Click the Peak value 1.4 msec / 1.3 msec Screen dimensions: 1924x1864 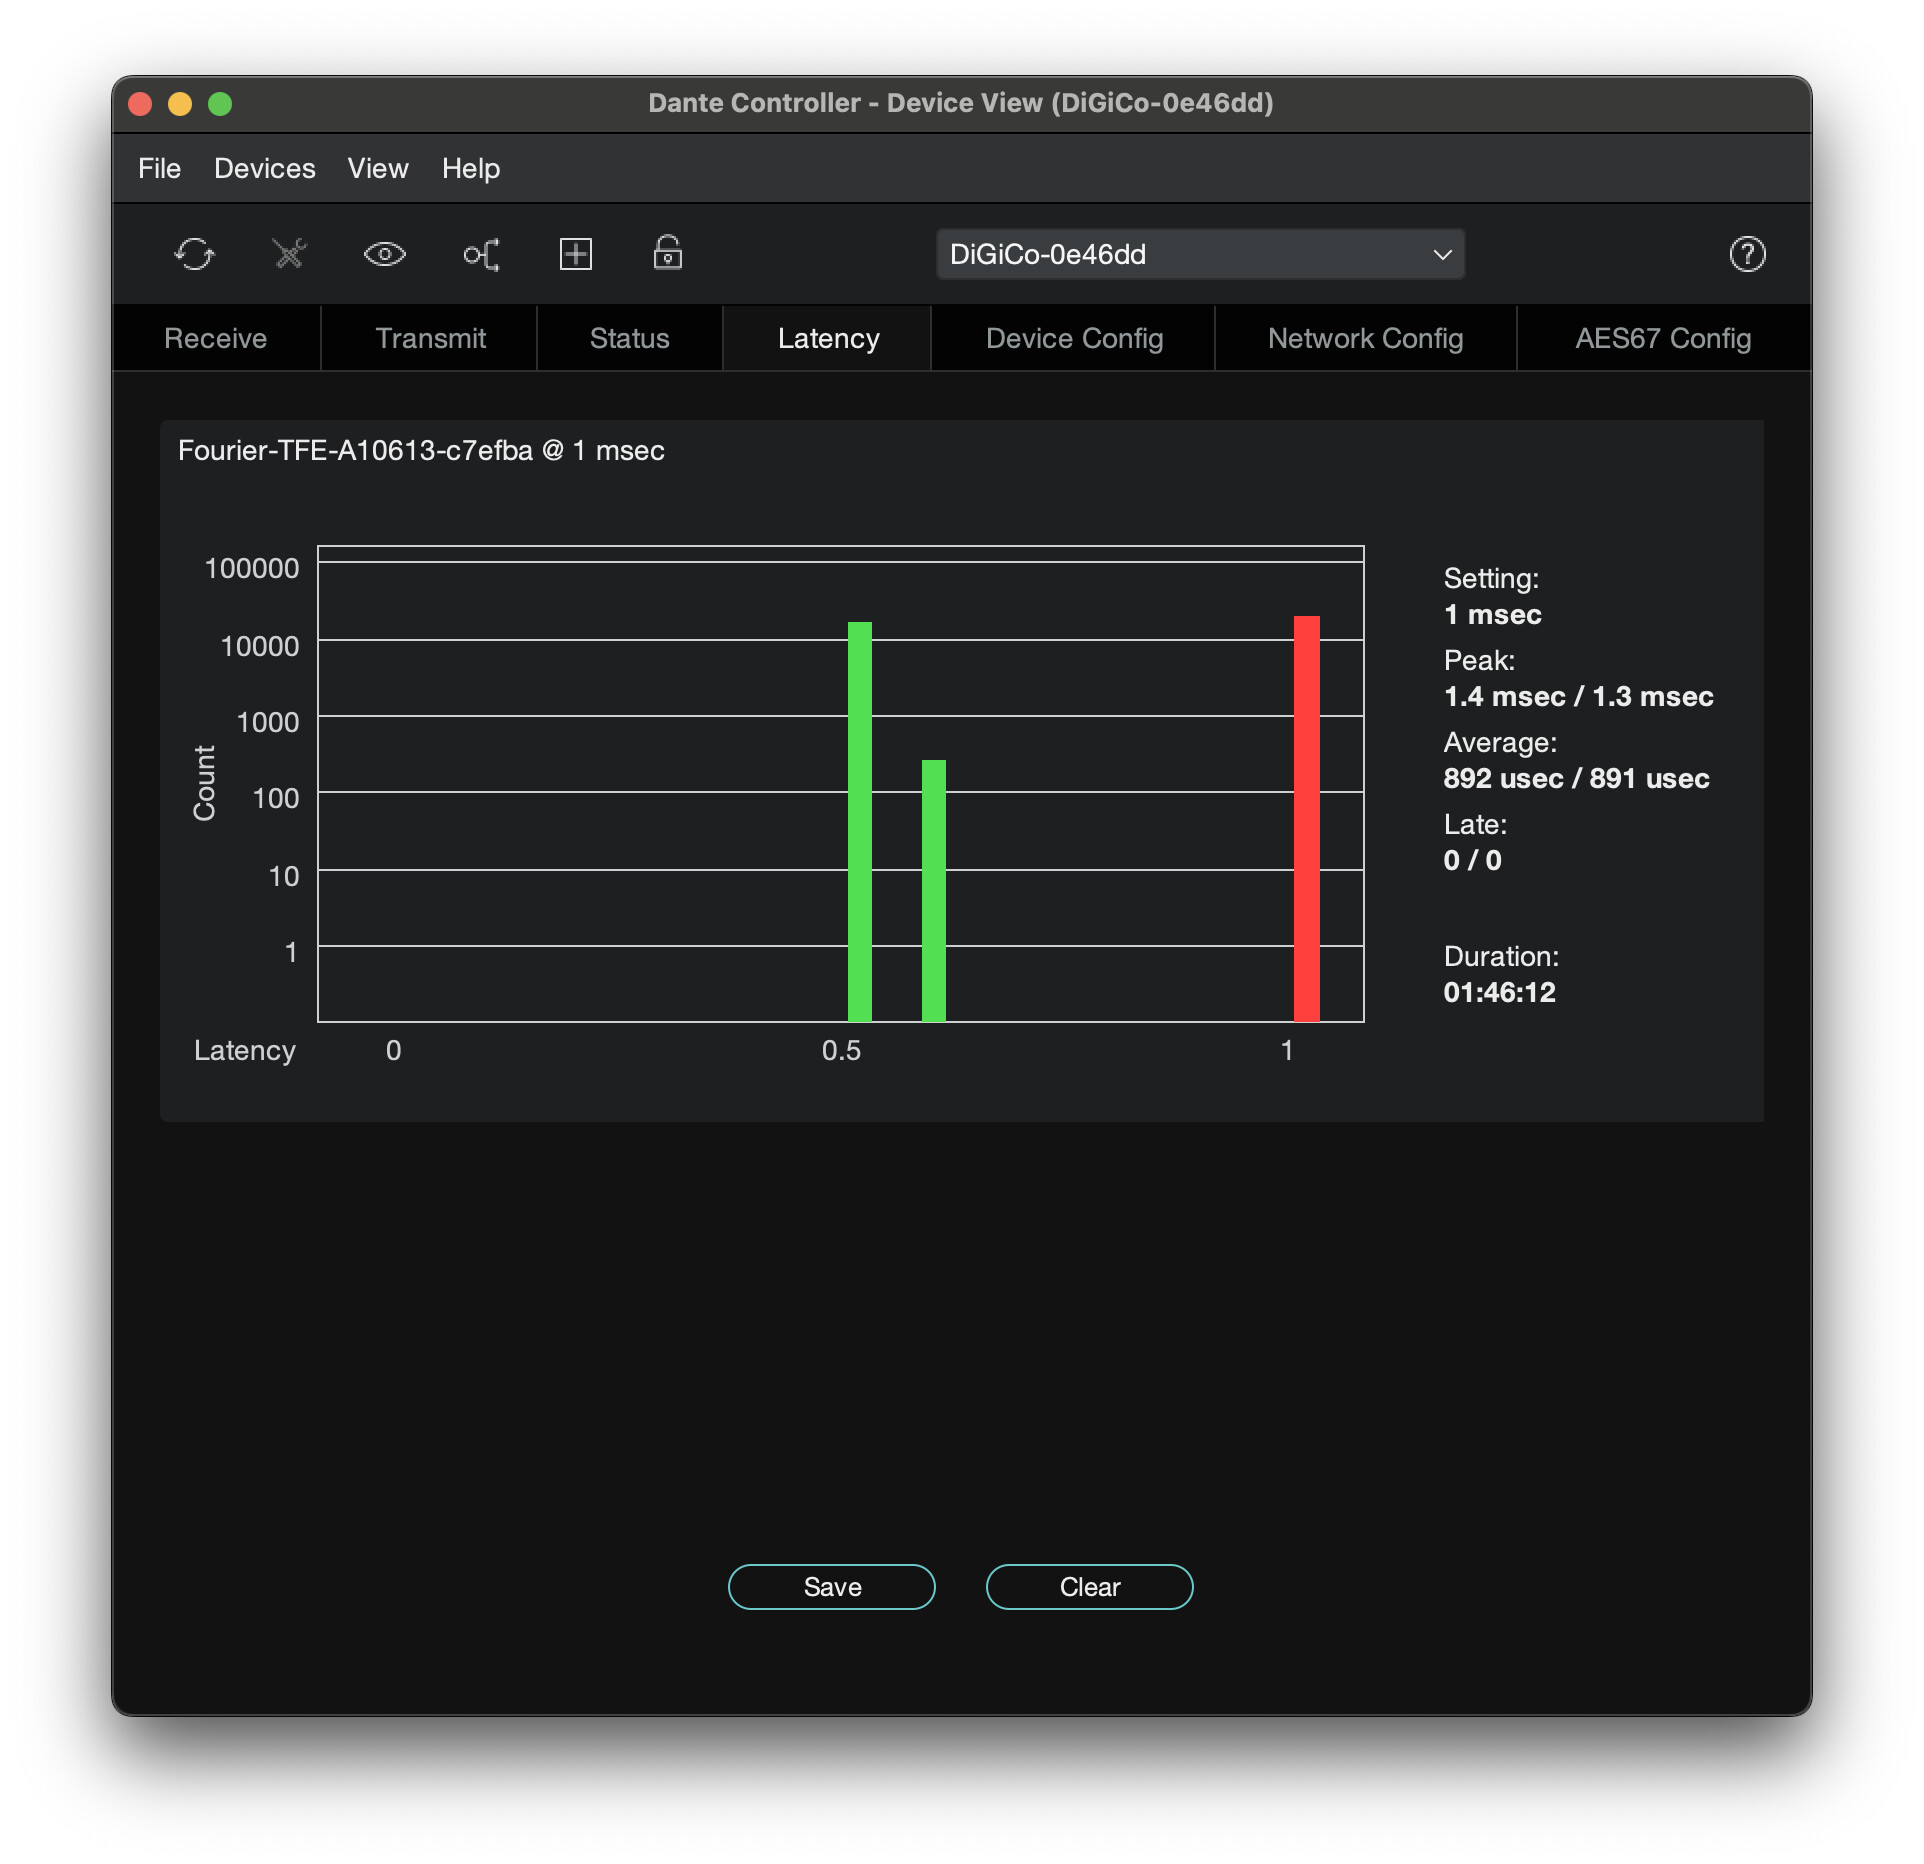[x=1578, y=696]
